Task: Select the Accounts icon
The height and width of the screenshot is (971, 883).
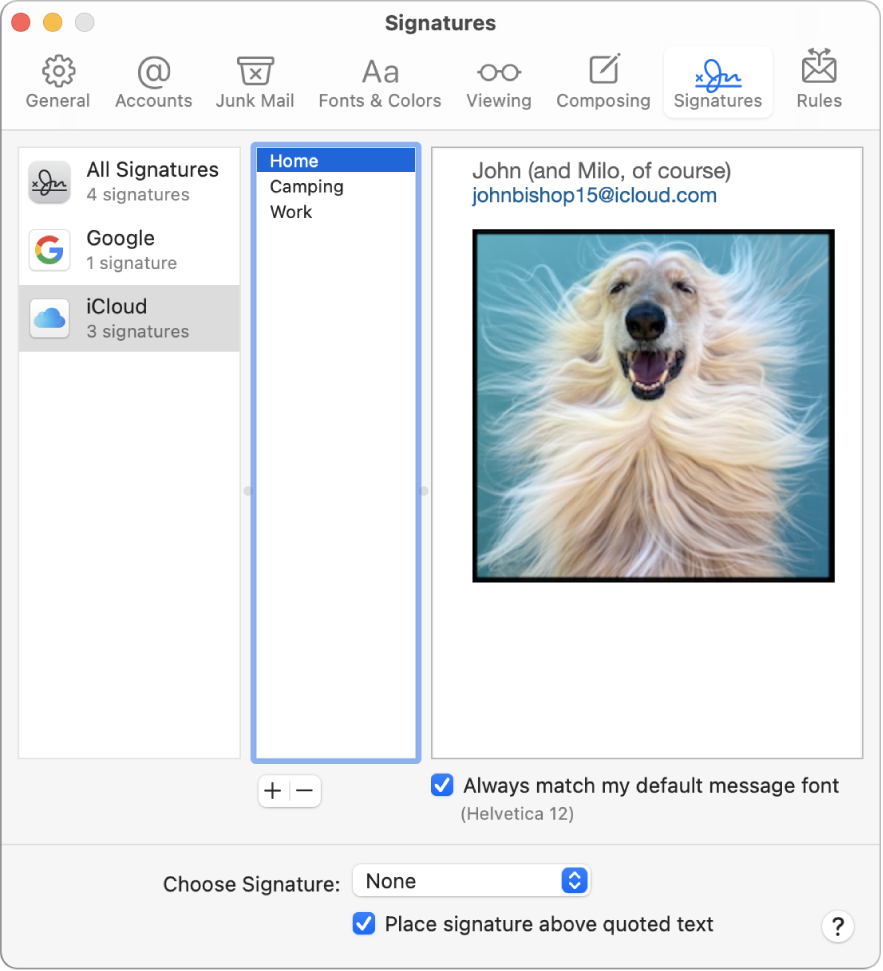Action: (x=153, y=82)
